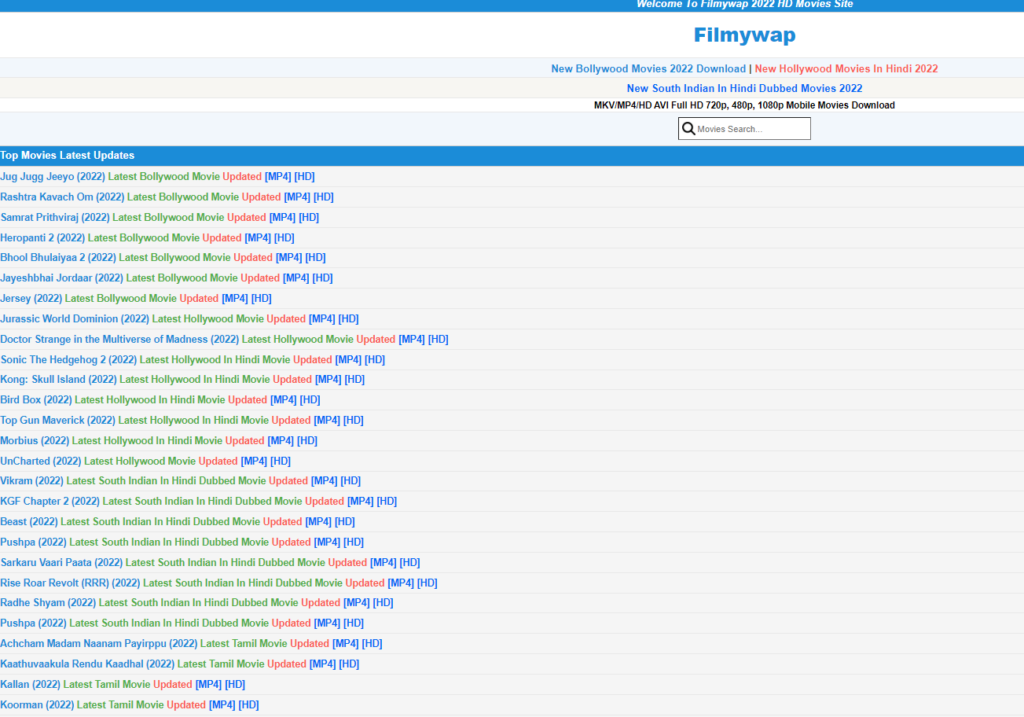This screenshot has width=1024, height=717.
Task: Open Kaathuvaakula Rendu Kaadhal (2022) link
Action: (x=180, y=663)
